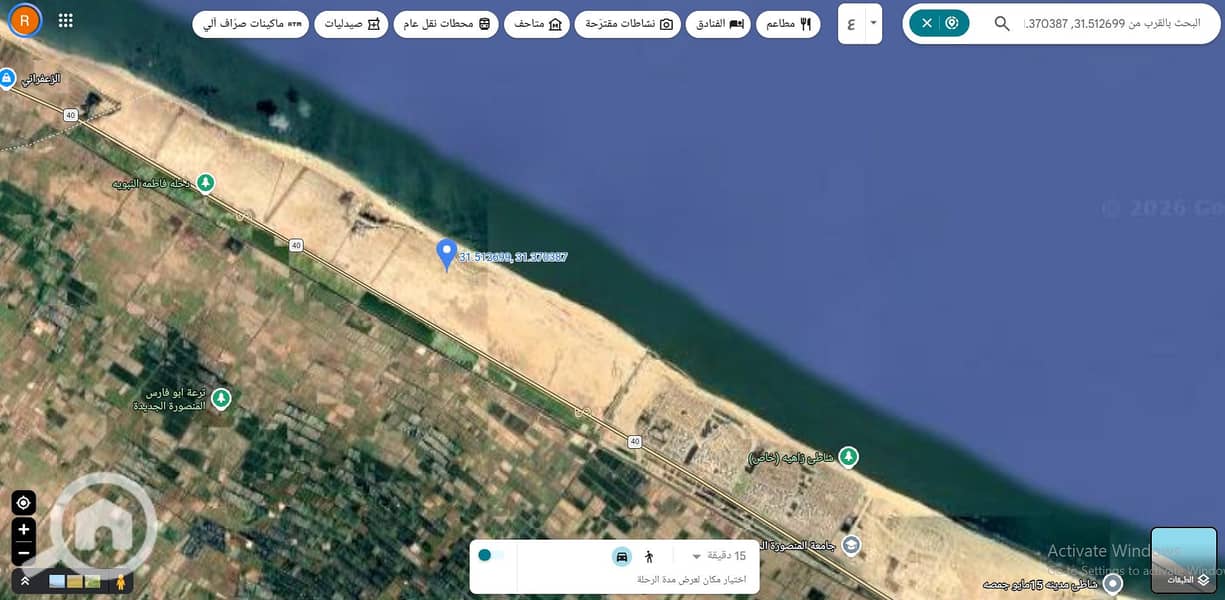1225x600 pixels.
Task: Select the museums (متاحف) chip
Action: (536, 24)
